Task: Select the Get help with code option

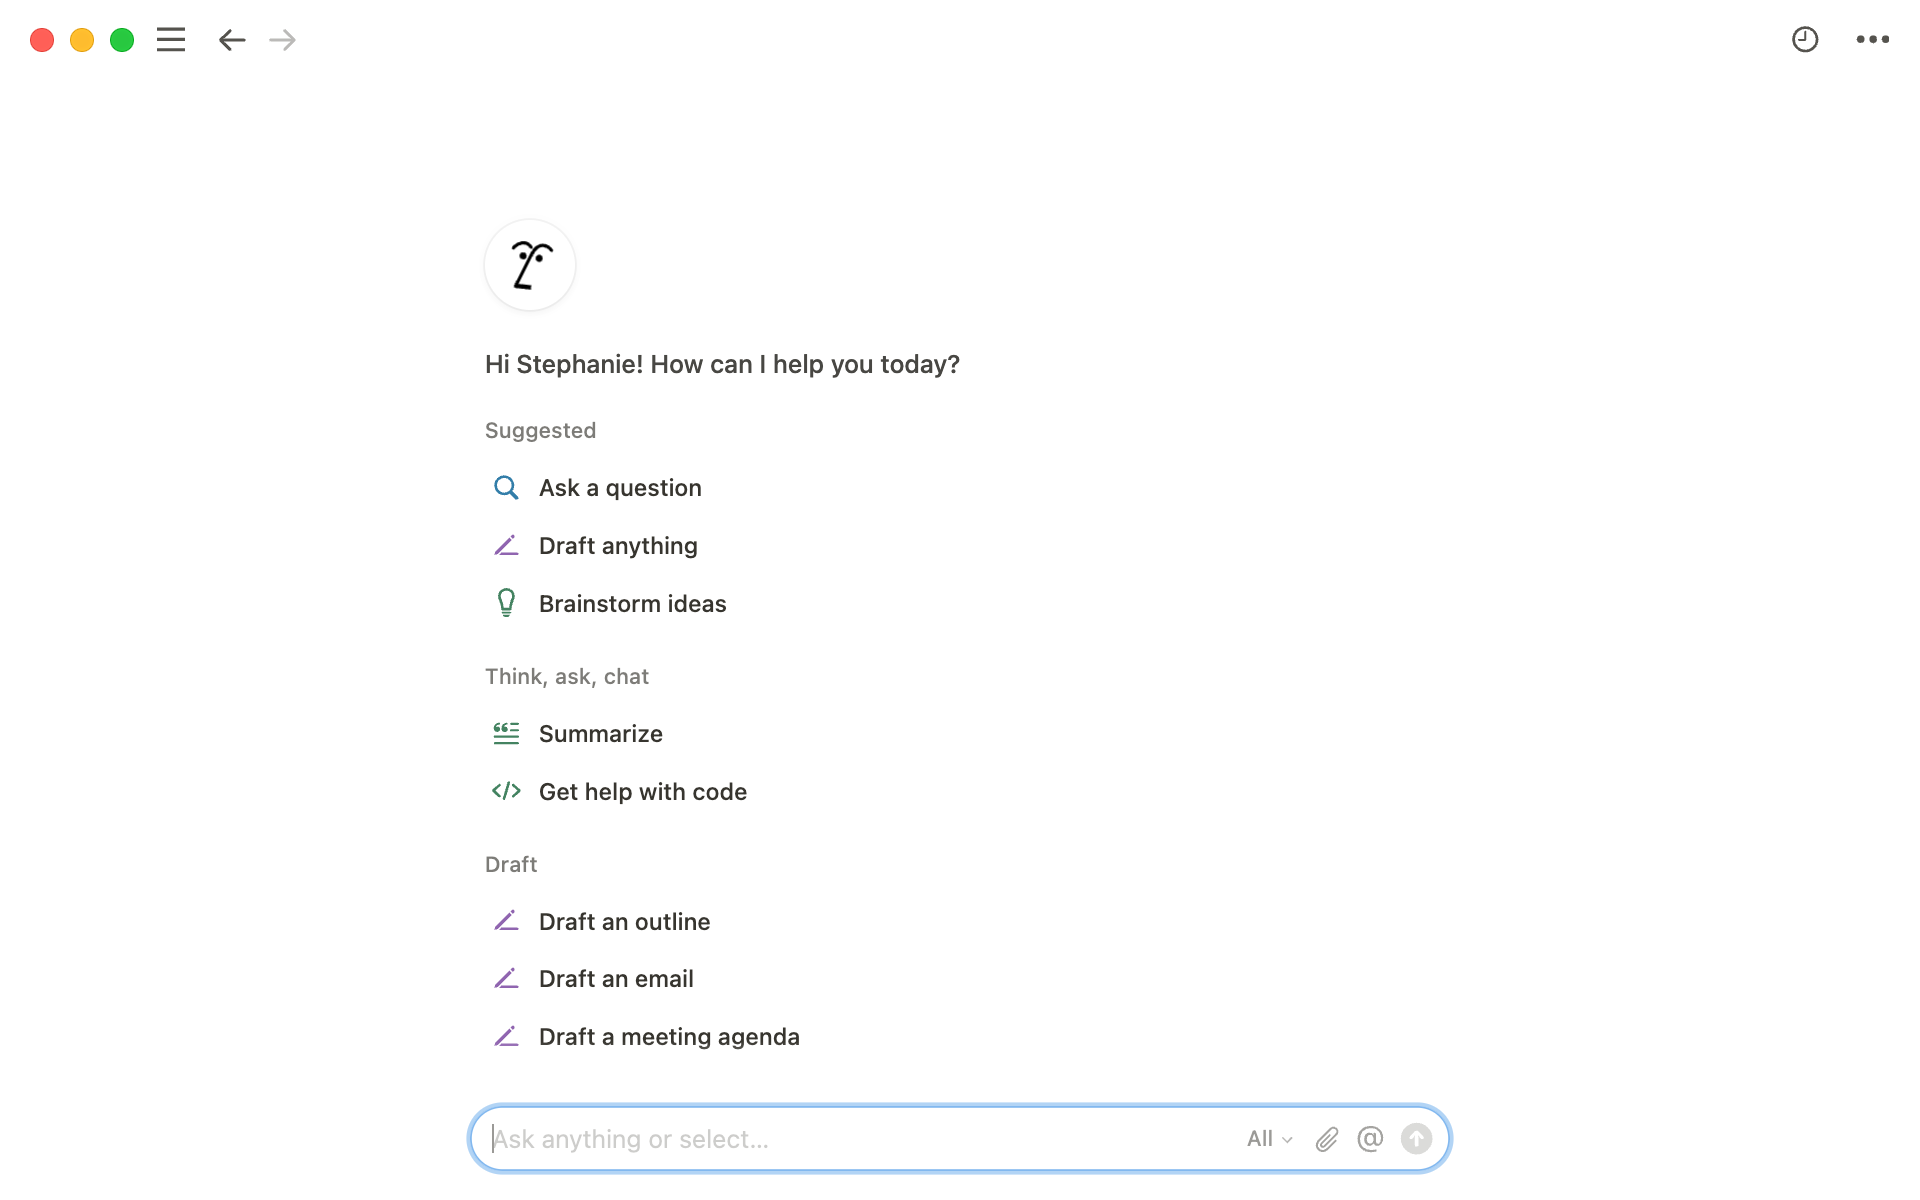Action: coord(643,792)
